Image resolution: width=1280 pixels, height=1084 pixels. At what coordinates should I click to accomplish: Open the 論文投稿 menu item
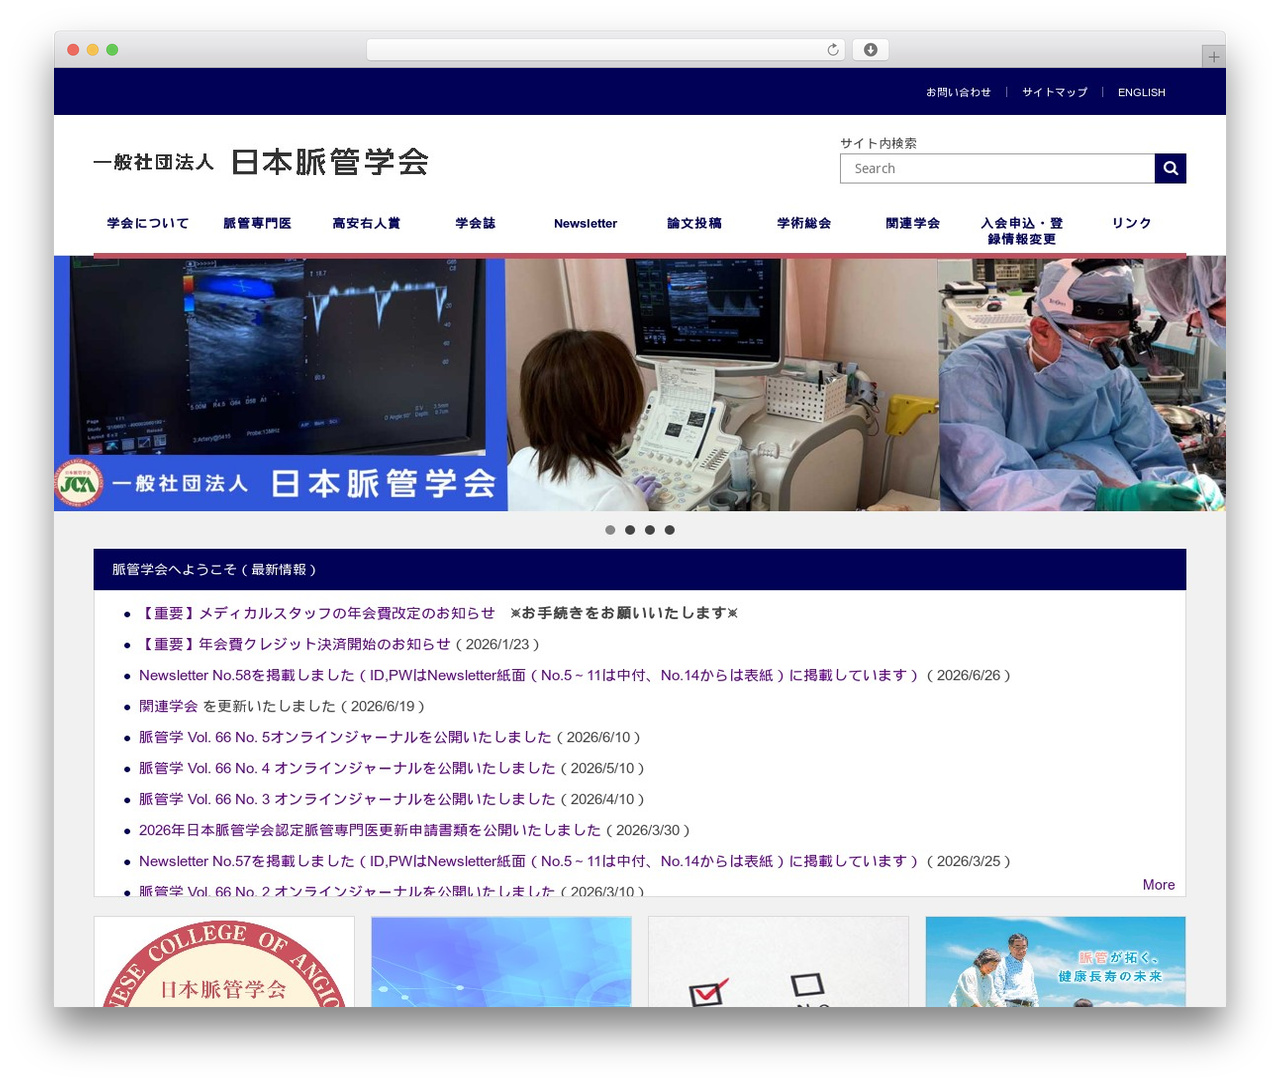(694, 223)
